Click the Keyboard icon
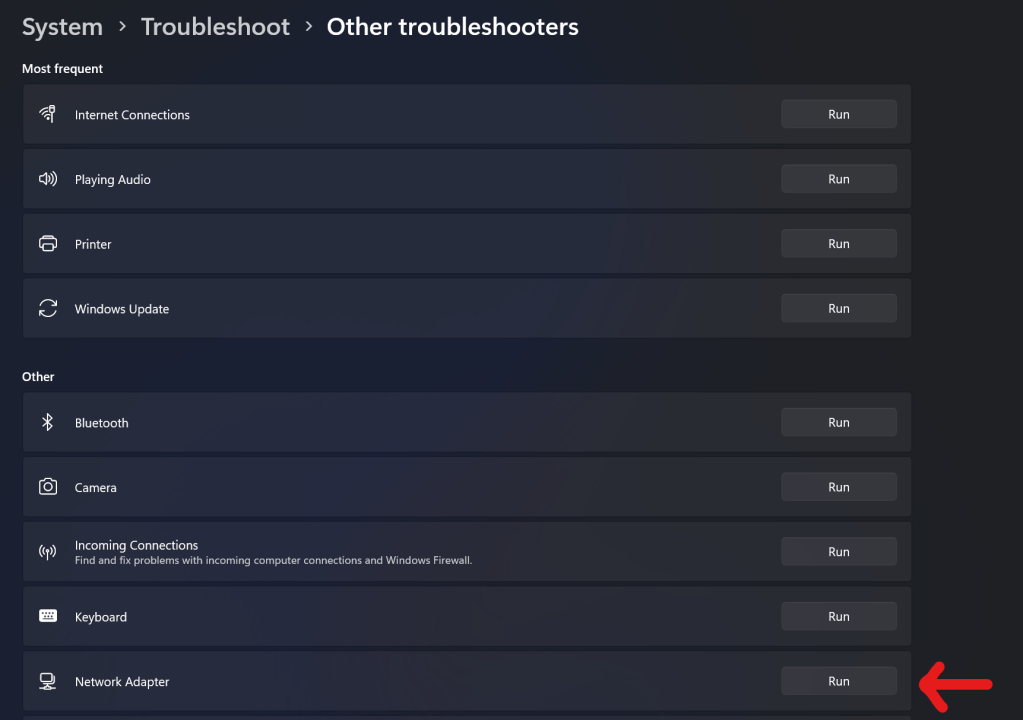 click(x=47, y=616)
